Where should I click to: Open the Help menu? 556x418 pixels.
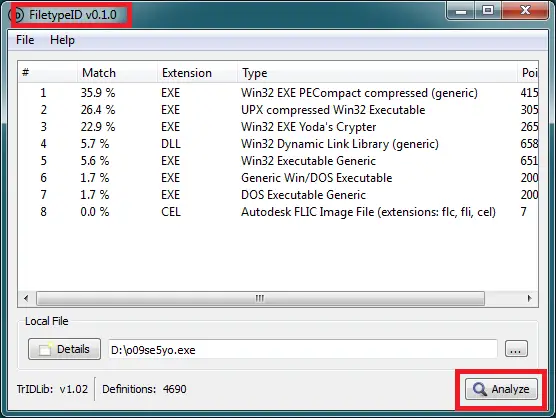pyautogui.click(x=62, y=40)
